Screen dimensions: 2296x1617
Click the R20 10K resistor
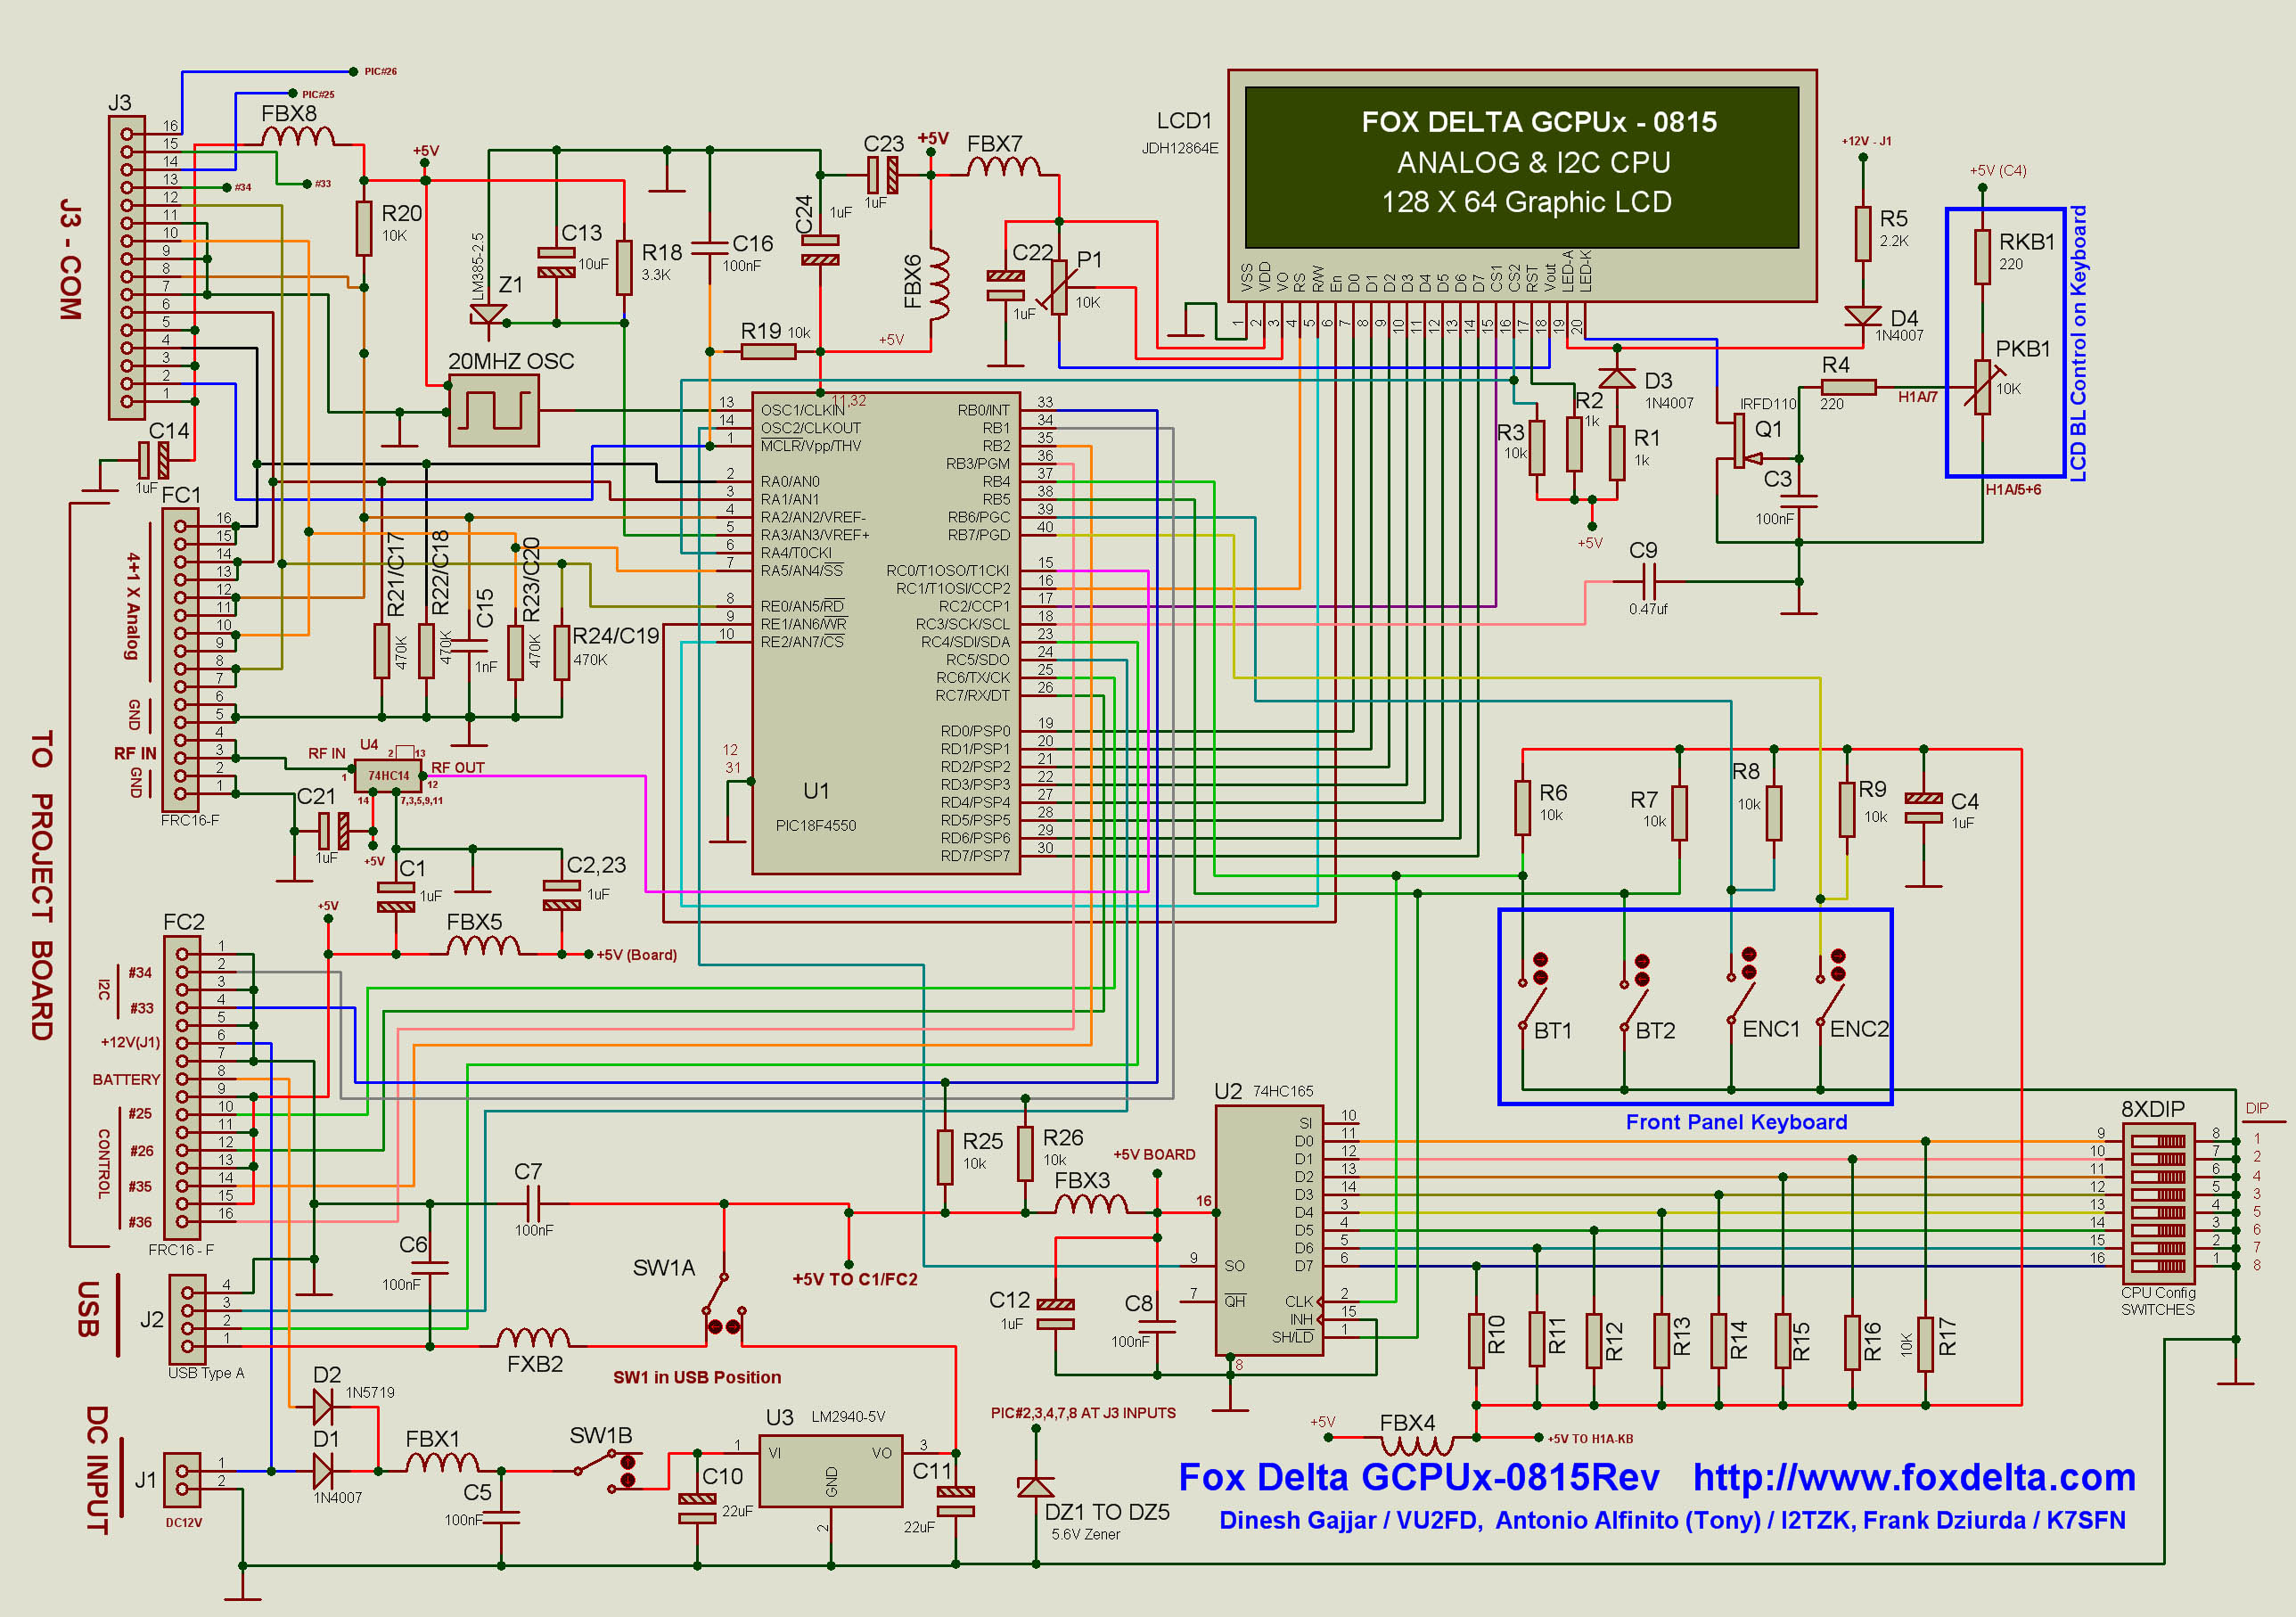coord(364,229)
